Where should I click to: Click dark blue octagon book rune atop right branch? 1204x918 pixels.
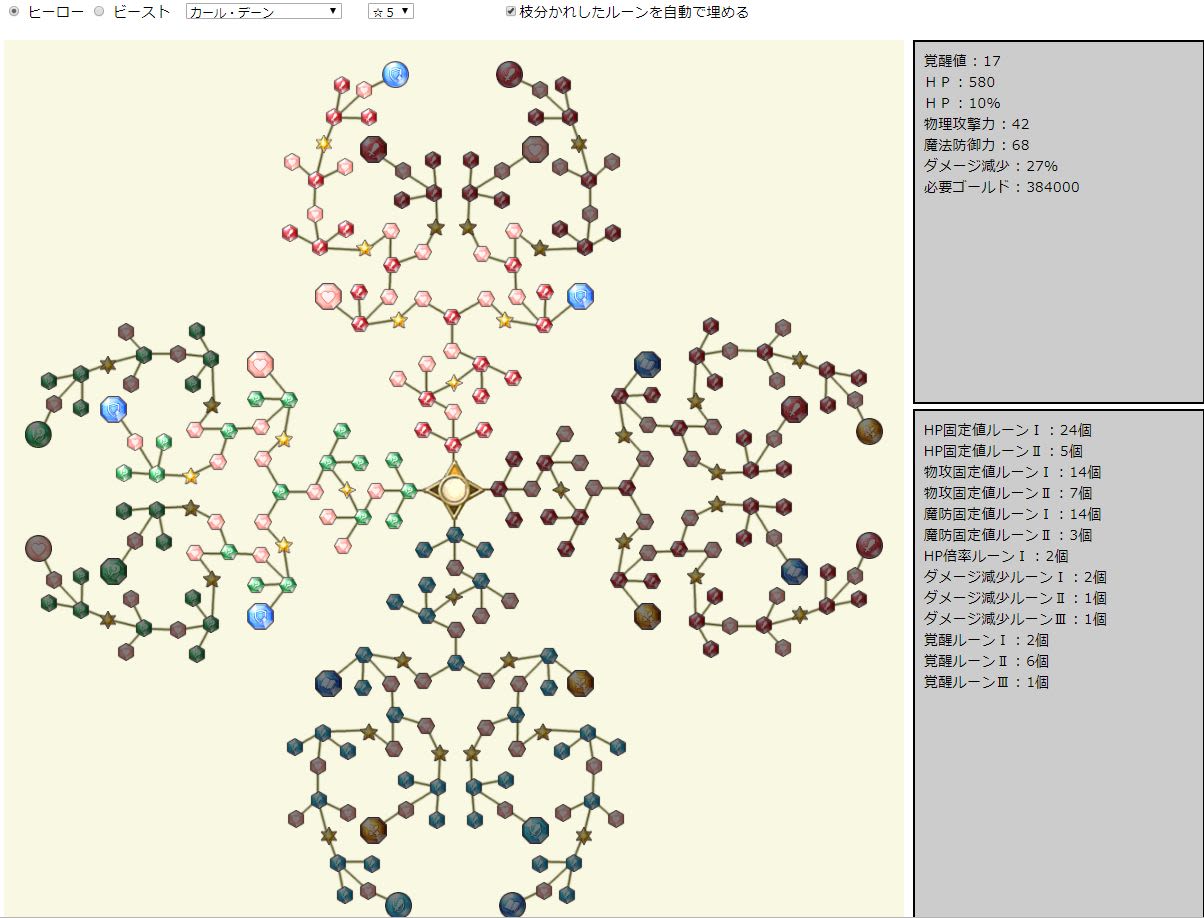647,364
